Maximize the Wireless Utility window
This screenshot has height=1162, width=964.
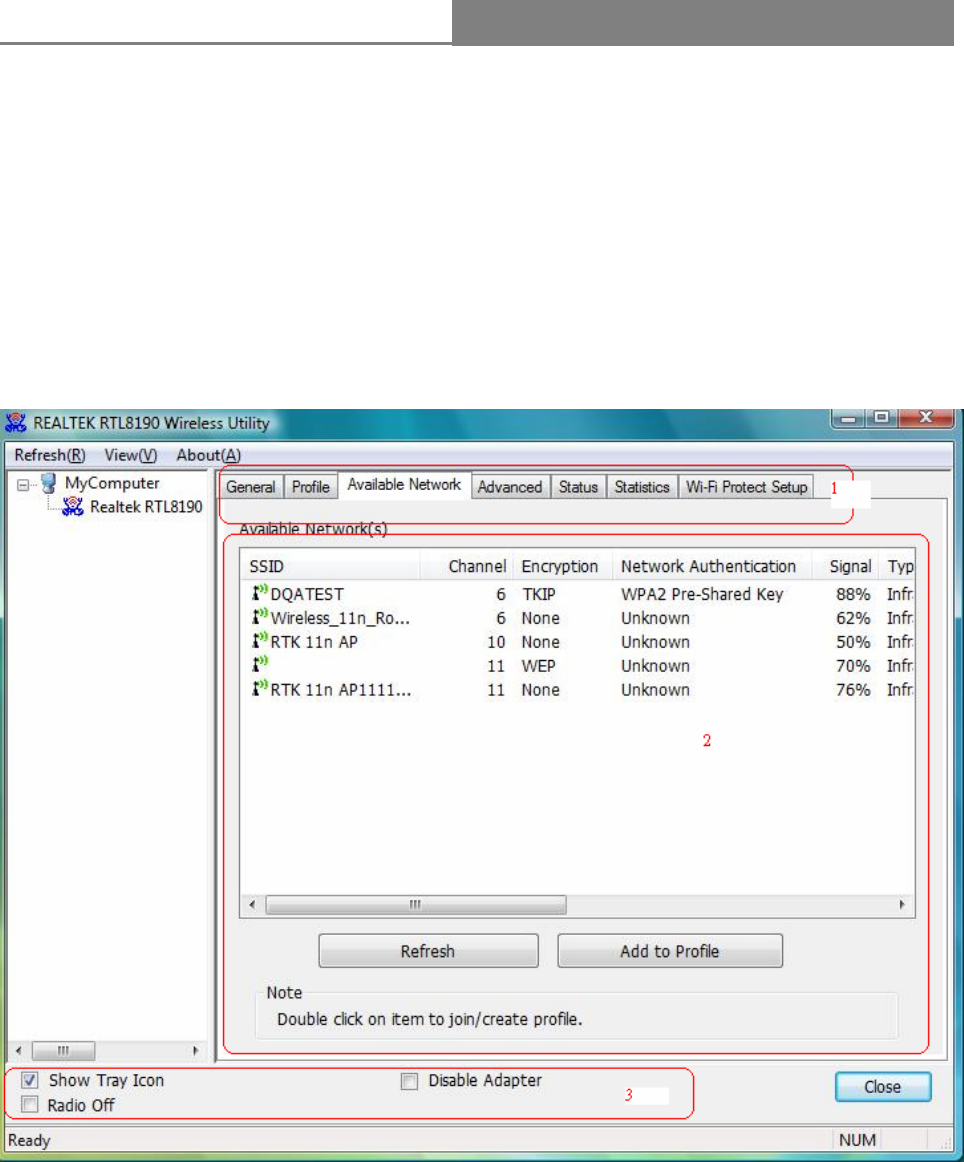pyautogui.click(x=882, y=418)
